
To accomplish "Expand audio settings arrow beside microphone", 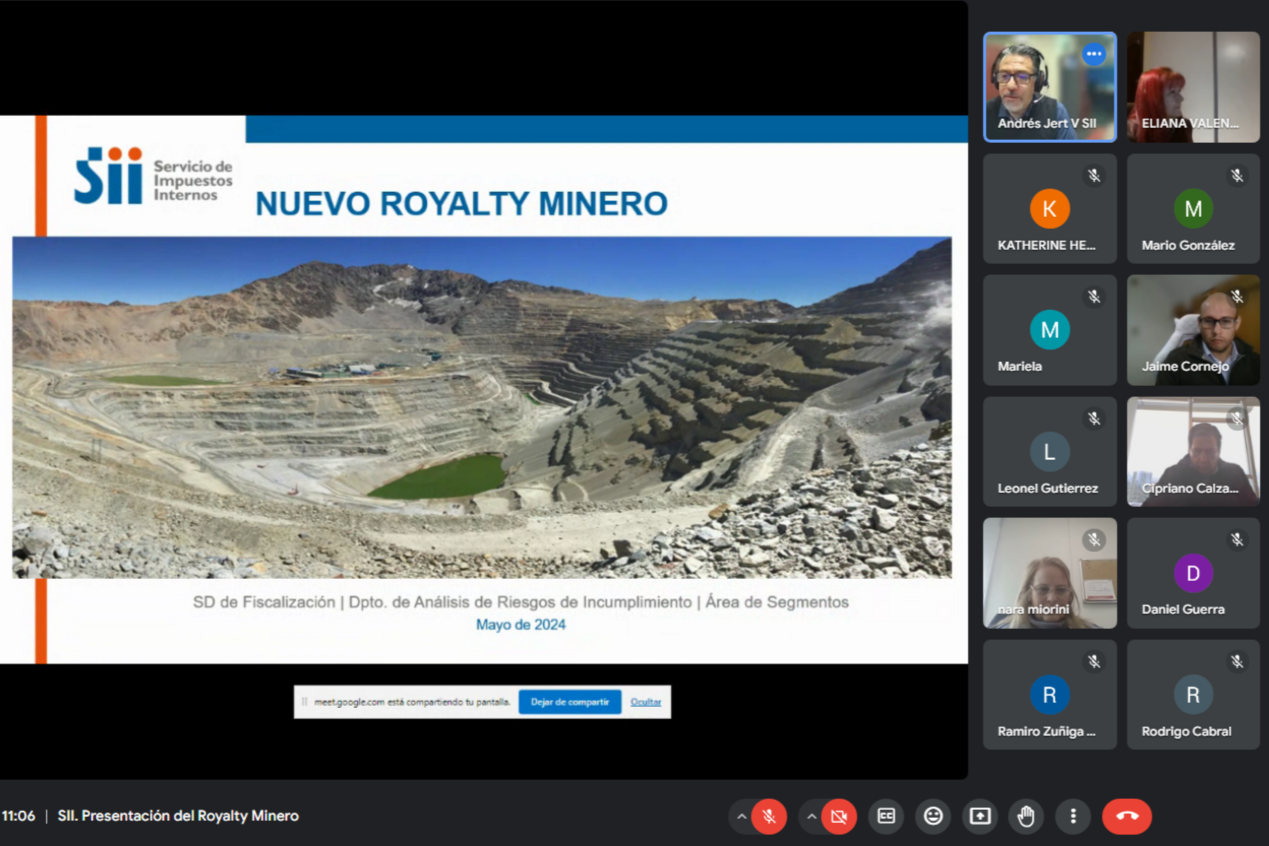I will coord(741,817).
